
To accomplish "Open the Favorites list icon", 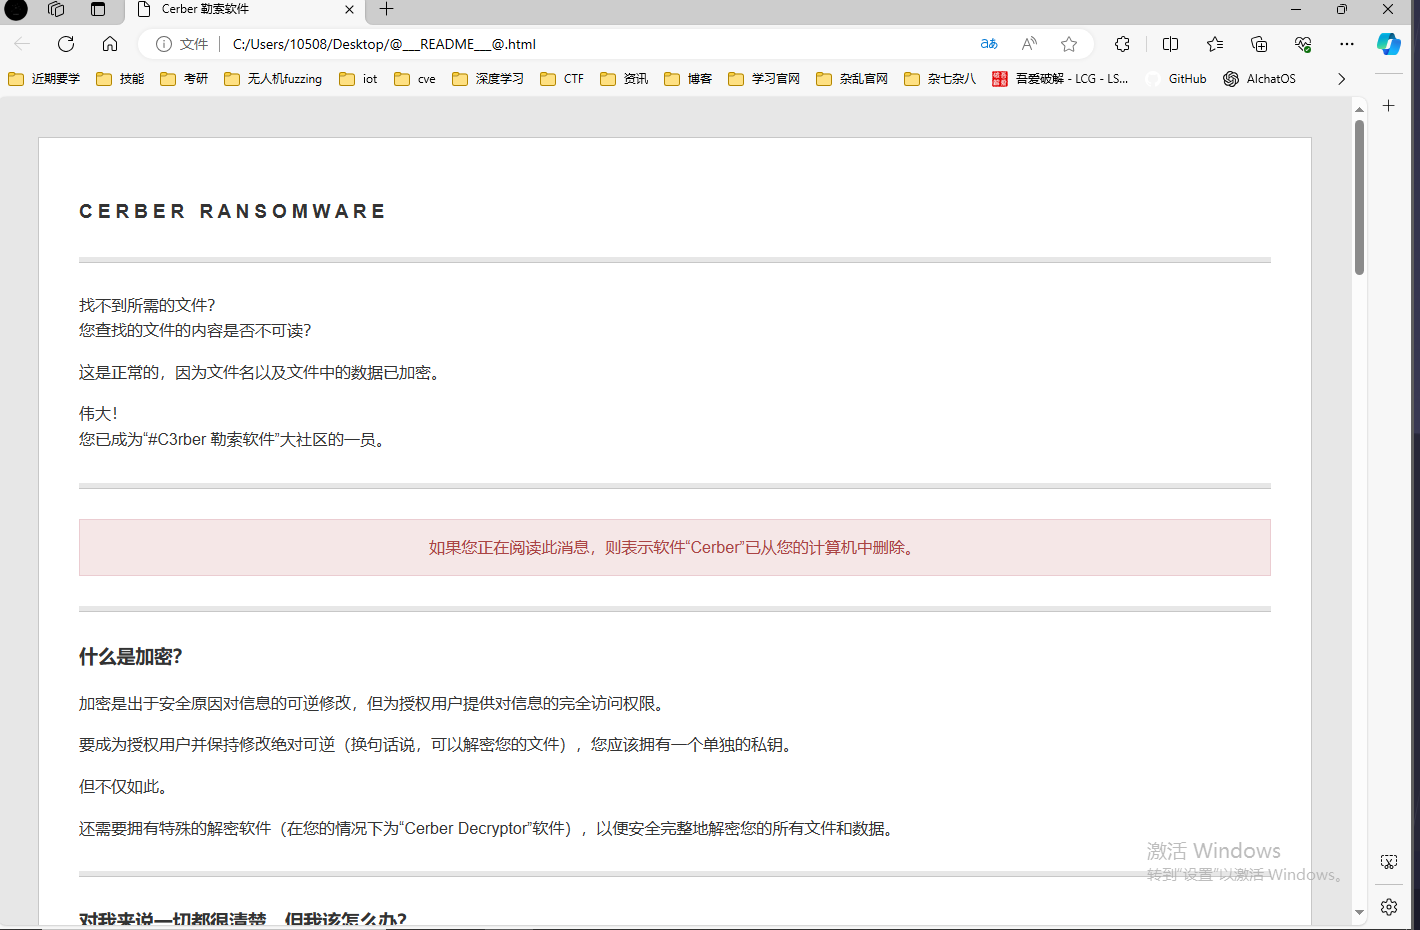I will (x=1215, y=44).
